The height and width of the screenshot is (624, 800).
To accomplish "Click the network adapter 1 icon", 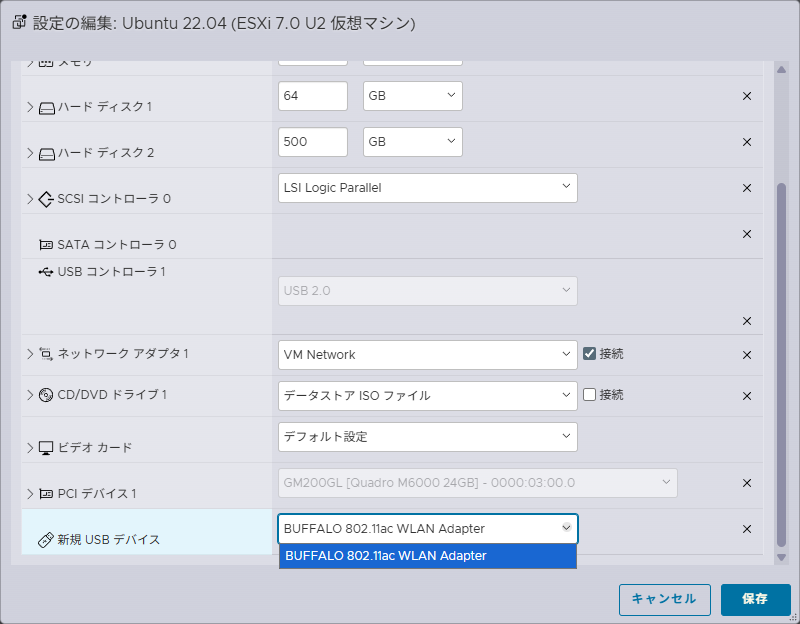I will coord(46,354).
